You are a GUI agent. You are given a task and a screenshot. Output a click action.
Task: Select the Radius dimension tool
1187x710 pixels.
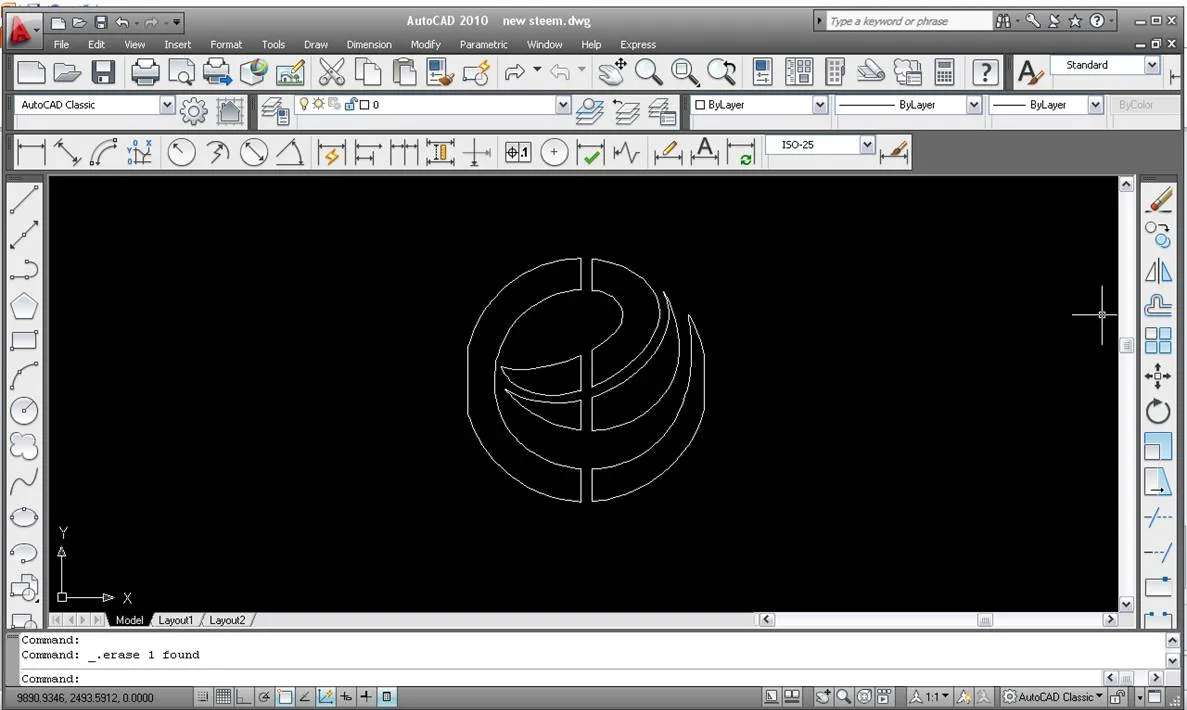tap(181, 152)
